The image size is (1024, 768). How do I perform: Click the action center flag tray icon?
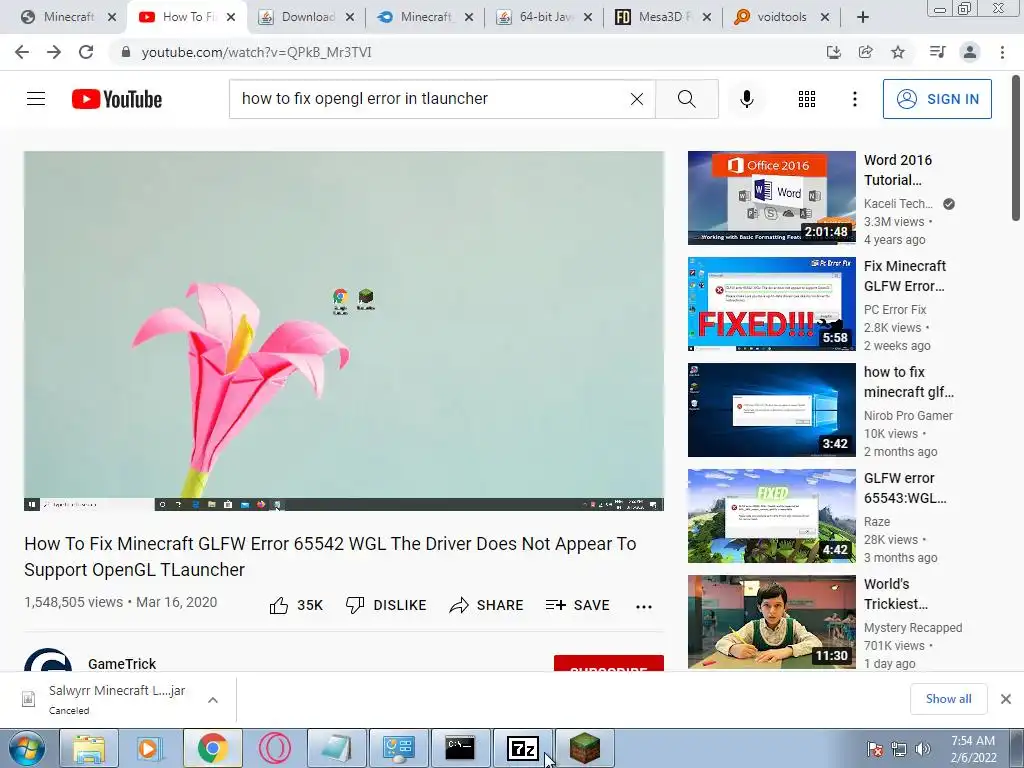point(874,749)
